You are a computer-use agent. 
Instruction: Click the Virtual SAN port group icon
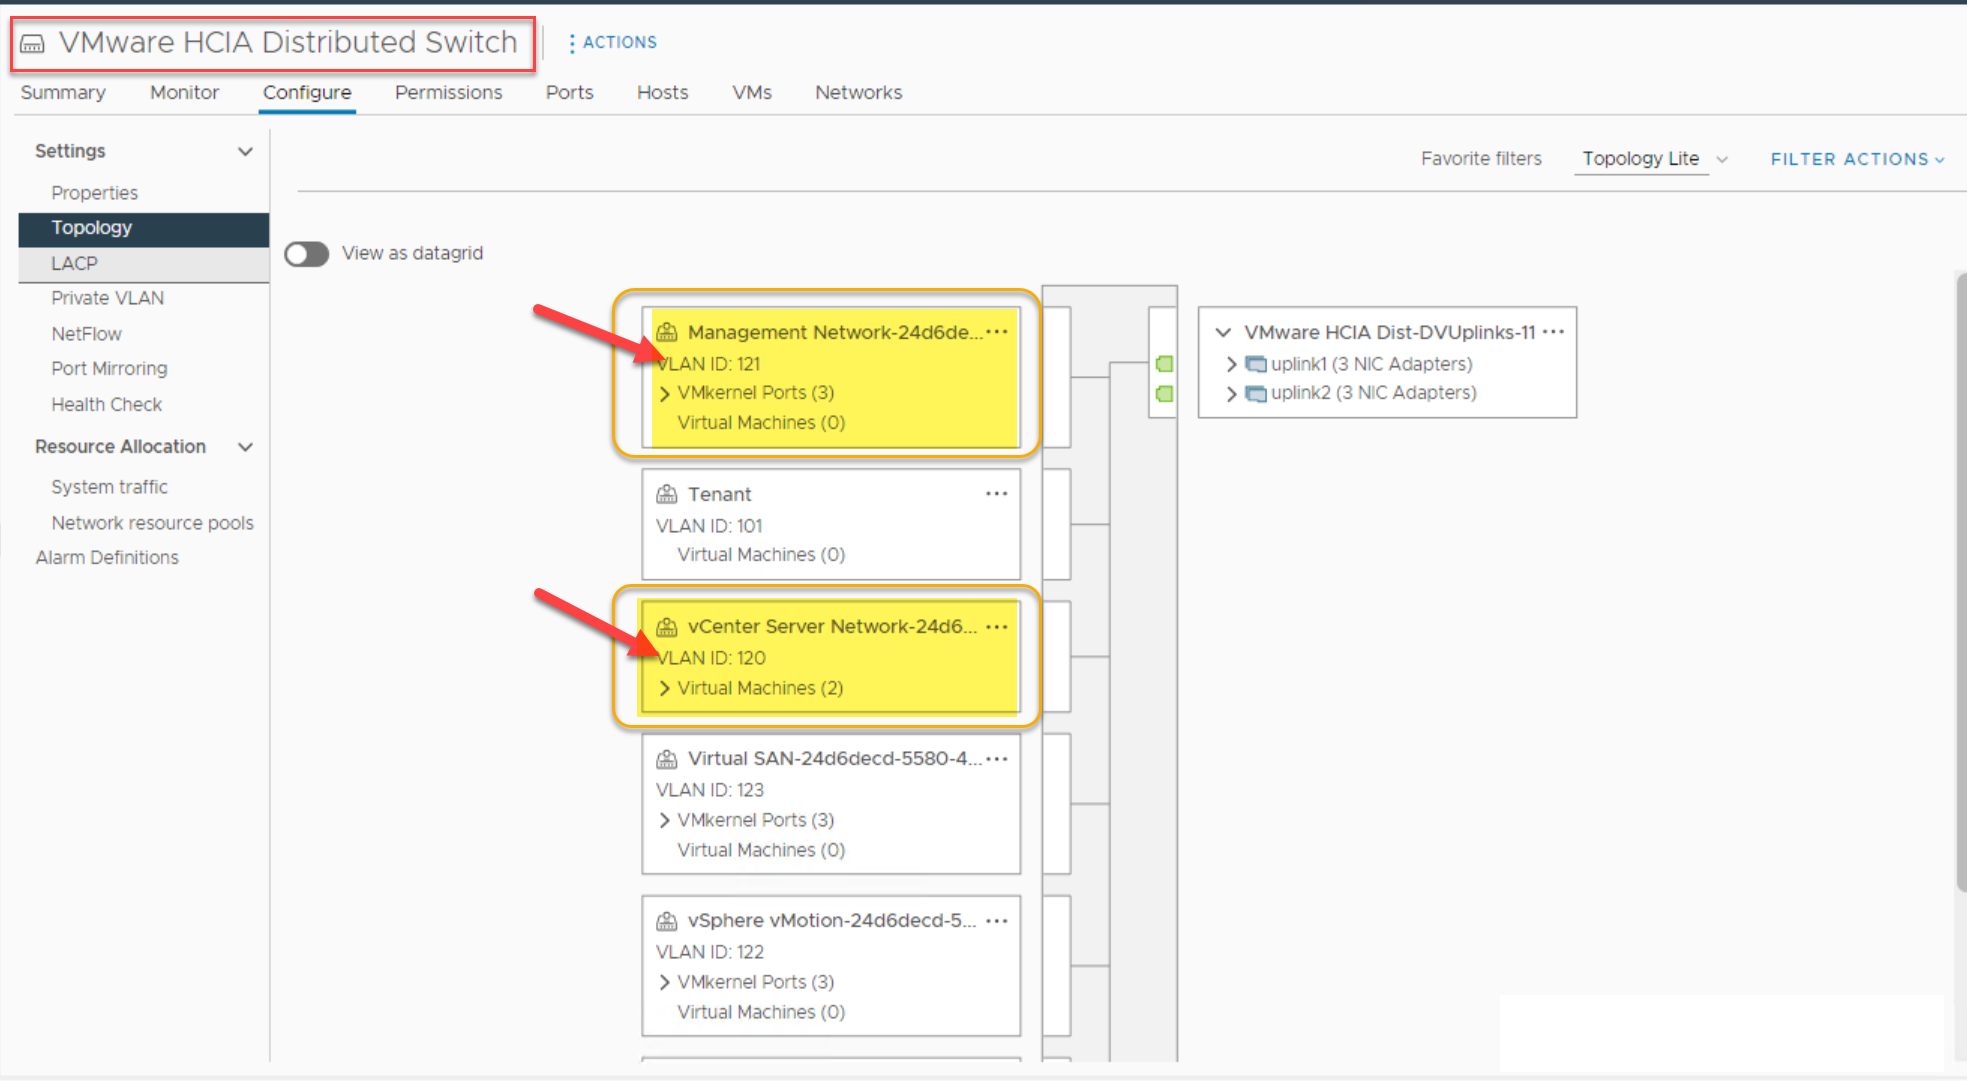tap(666, 759)
